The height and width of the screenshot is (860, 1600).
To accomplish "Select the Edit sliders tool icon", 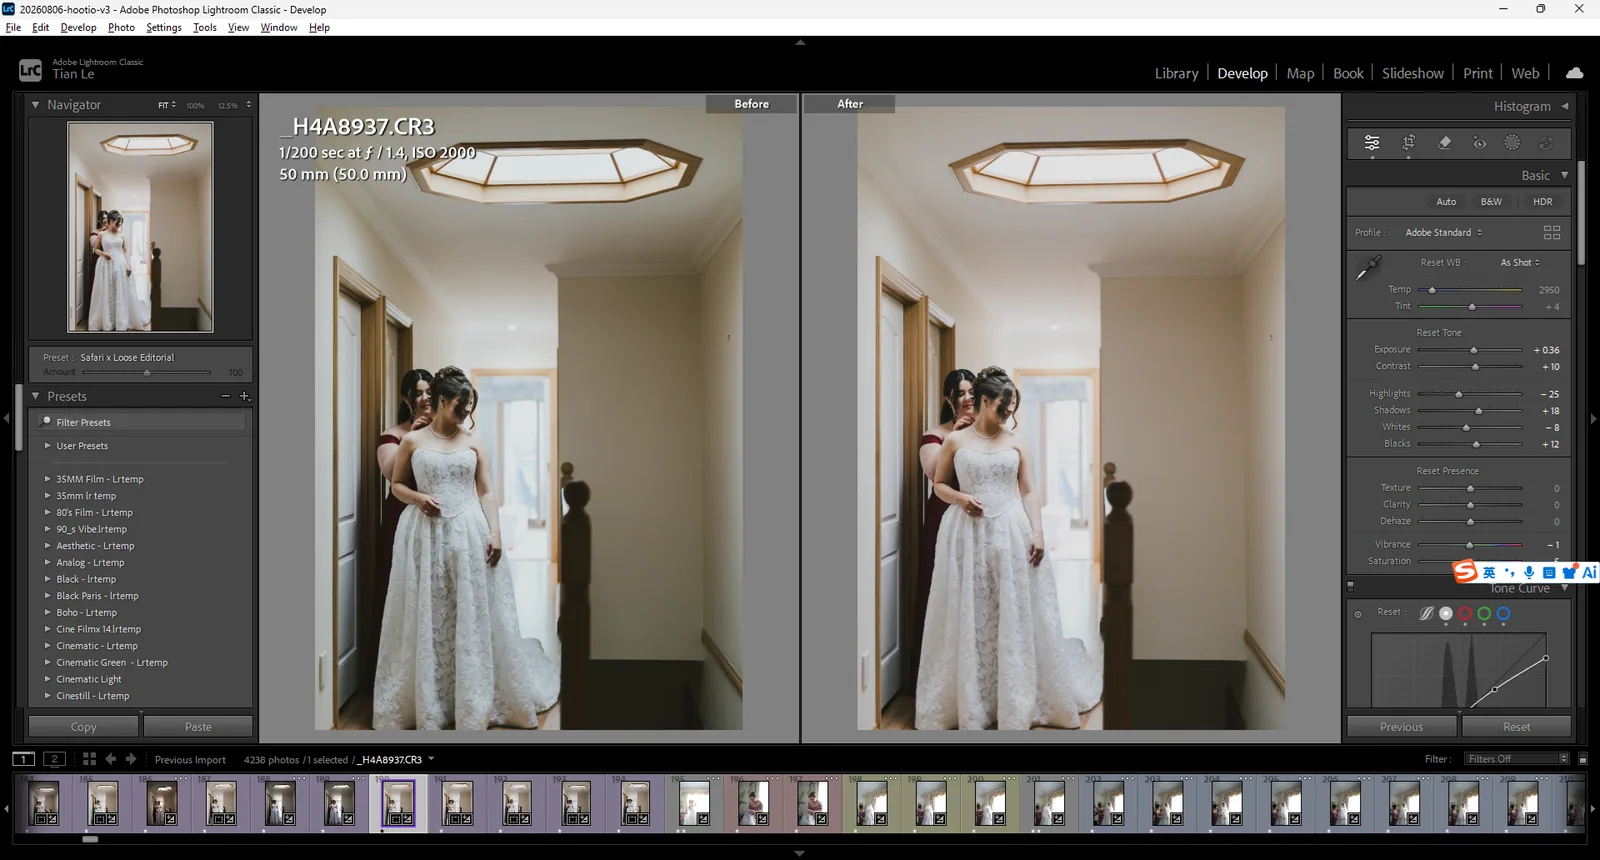I will coord(1372,143).
